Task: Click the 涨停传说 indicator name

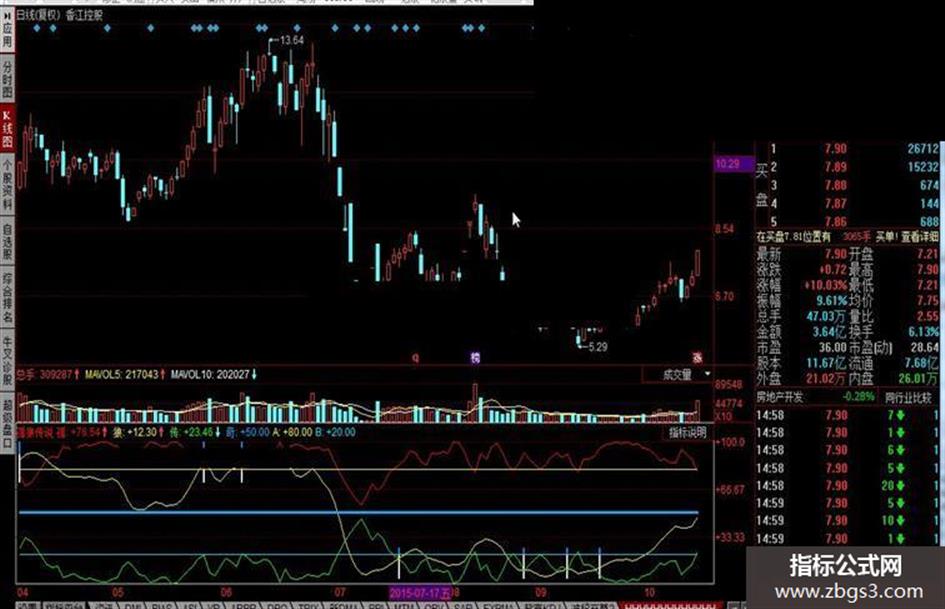Action: (x=35, y=432)
